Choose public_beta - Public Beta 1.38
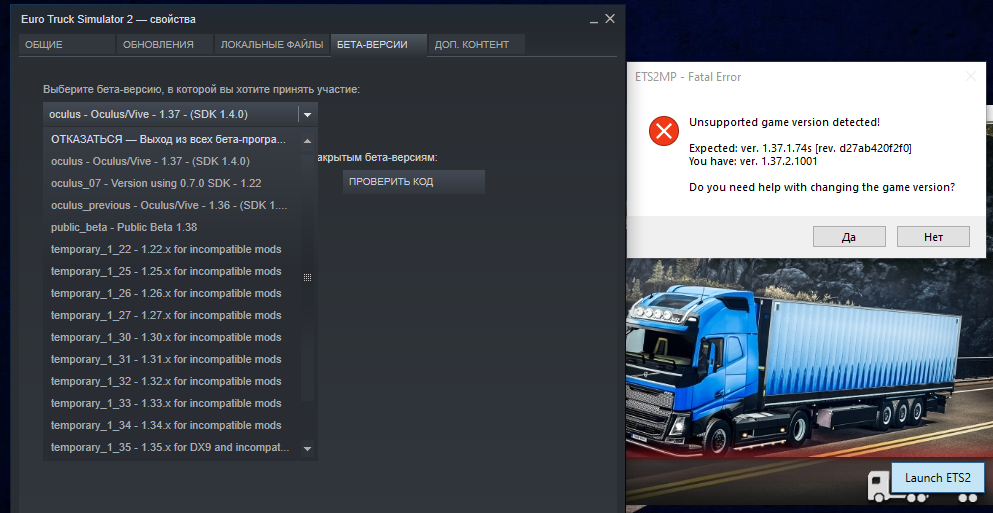This screenshot has width=993, height=513. 172,227
